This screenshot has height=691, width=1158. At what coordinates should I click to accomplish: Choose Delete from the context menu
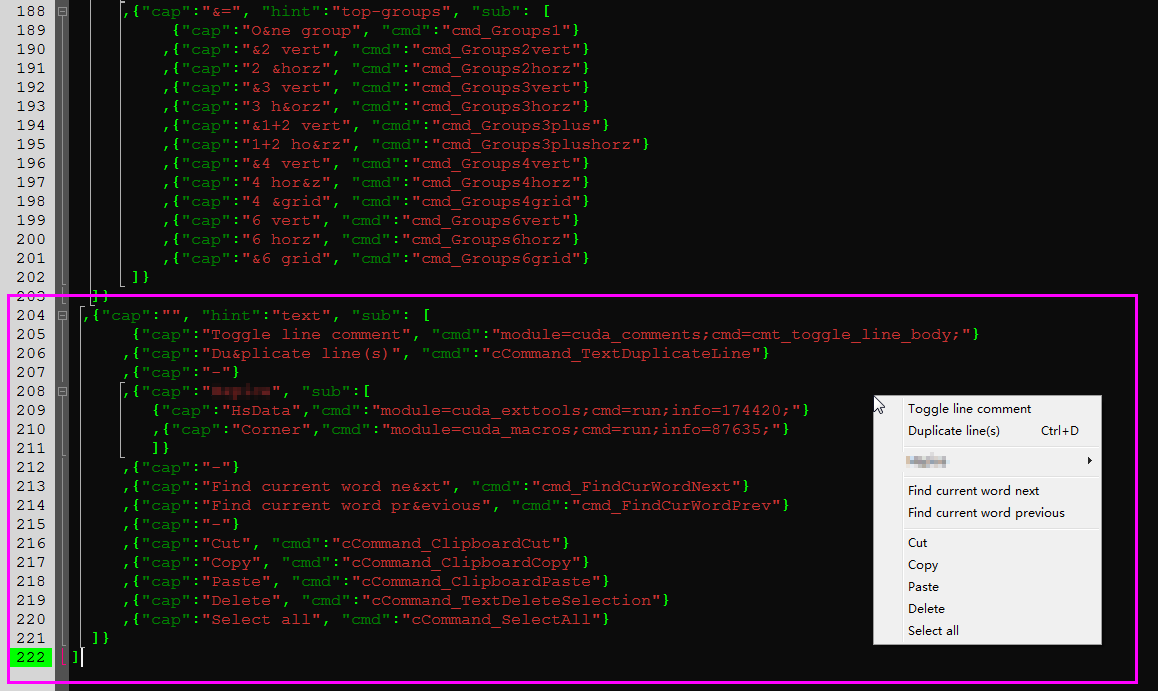(x=926, y=609)
